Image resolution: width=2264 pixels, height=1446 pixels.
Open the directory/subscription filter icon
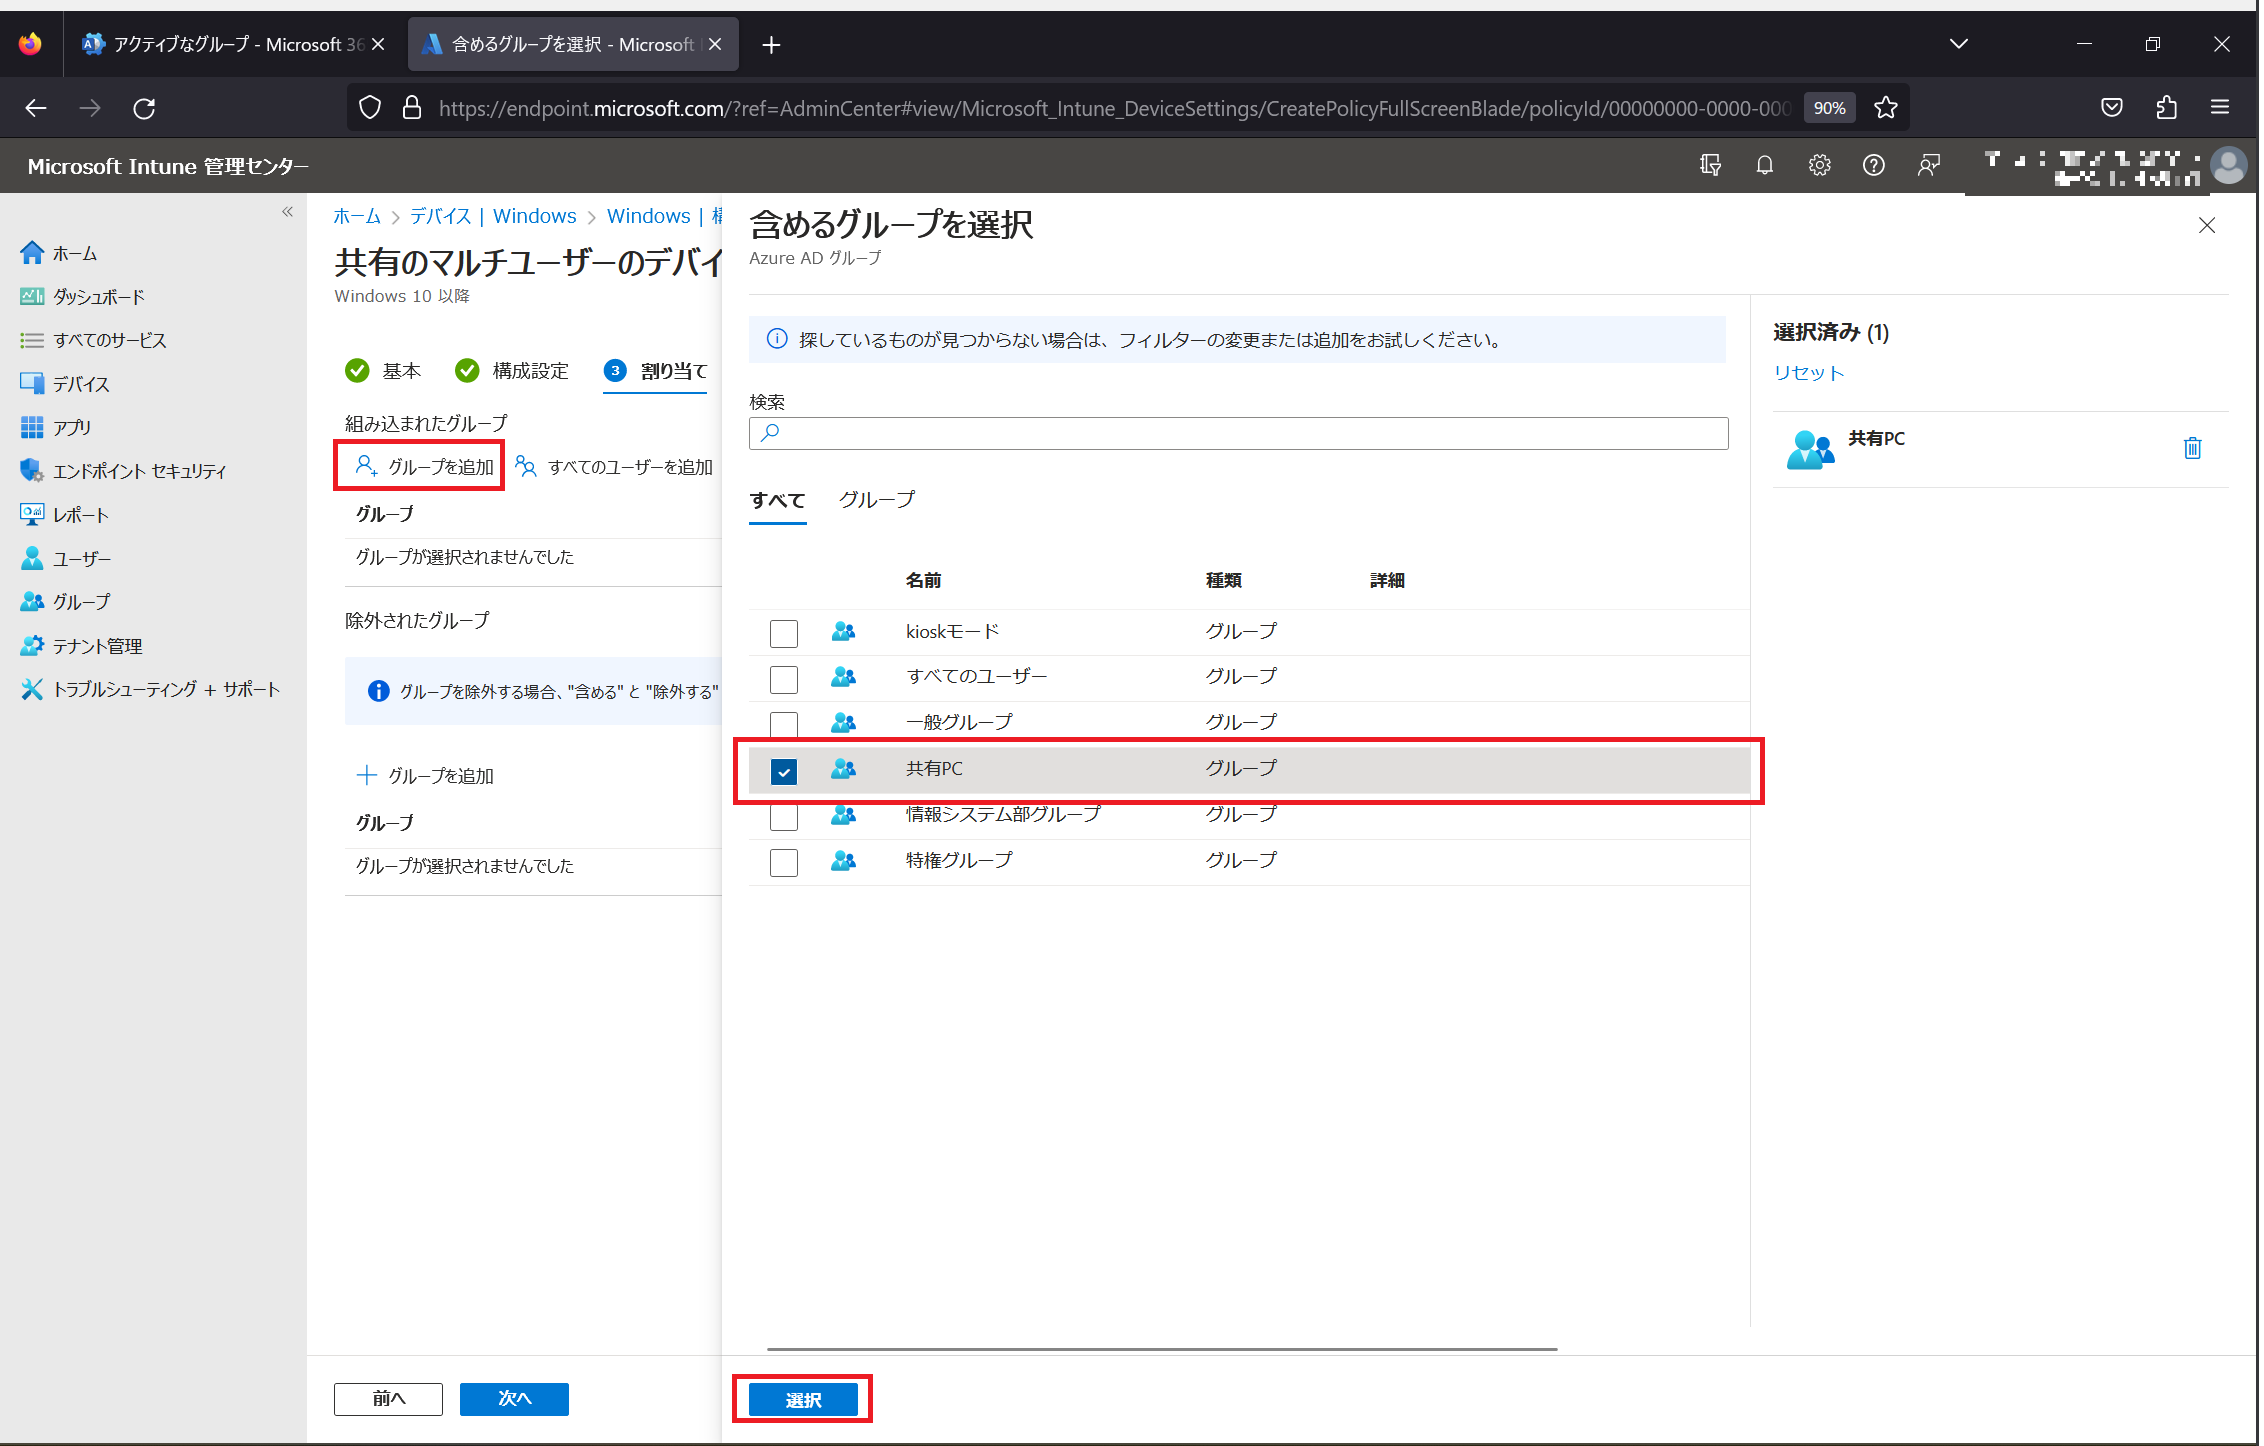pyautogui.click(x=1711, y=166)
